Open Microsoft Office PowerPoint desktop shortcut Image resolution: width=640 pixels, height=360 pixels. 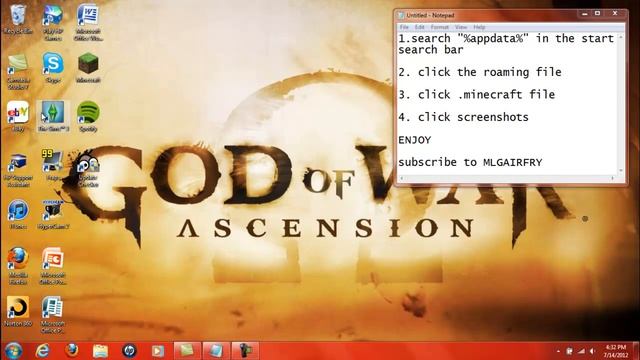[x=53, y=265]
